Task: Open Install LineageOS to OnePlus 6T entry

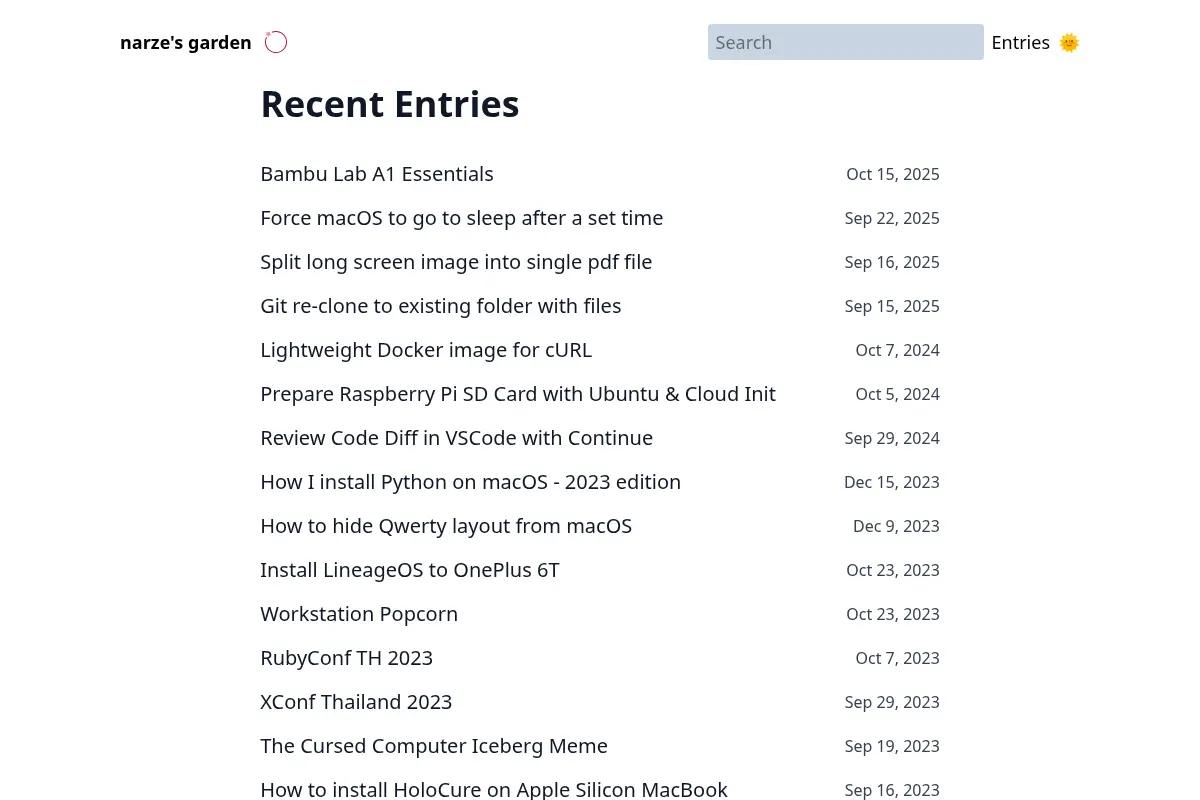Action: 410,570
